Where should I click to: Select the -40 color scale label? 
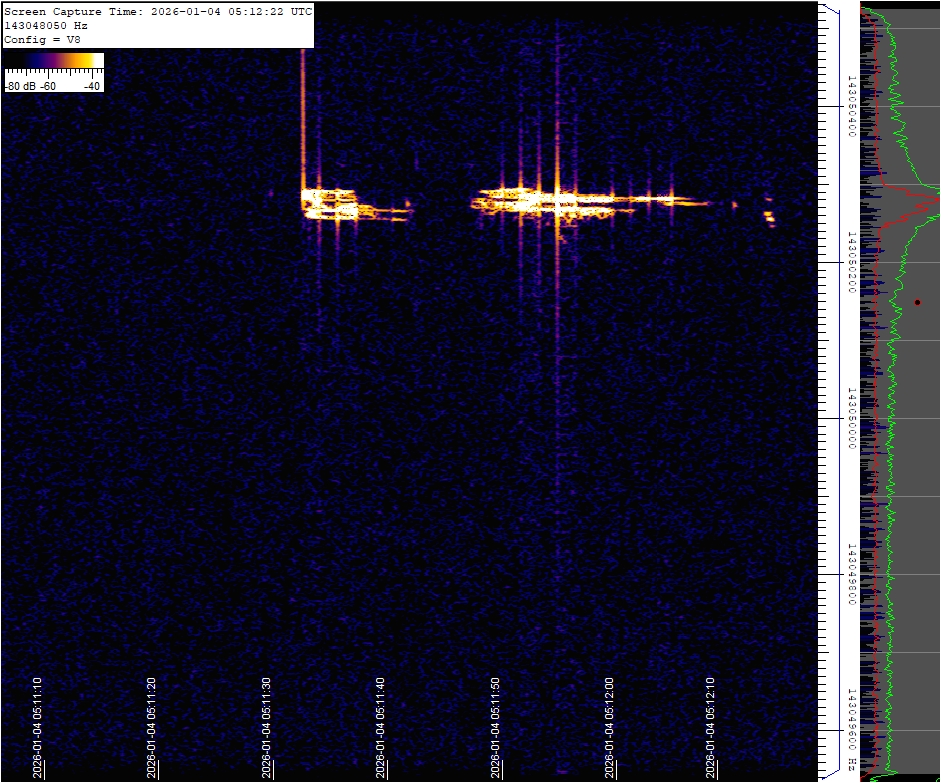[x=92, y=86]
